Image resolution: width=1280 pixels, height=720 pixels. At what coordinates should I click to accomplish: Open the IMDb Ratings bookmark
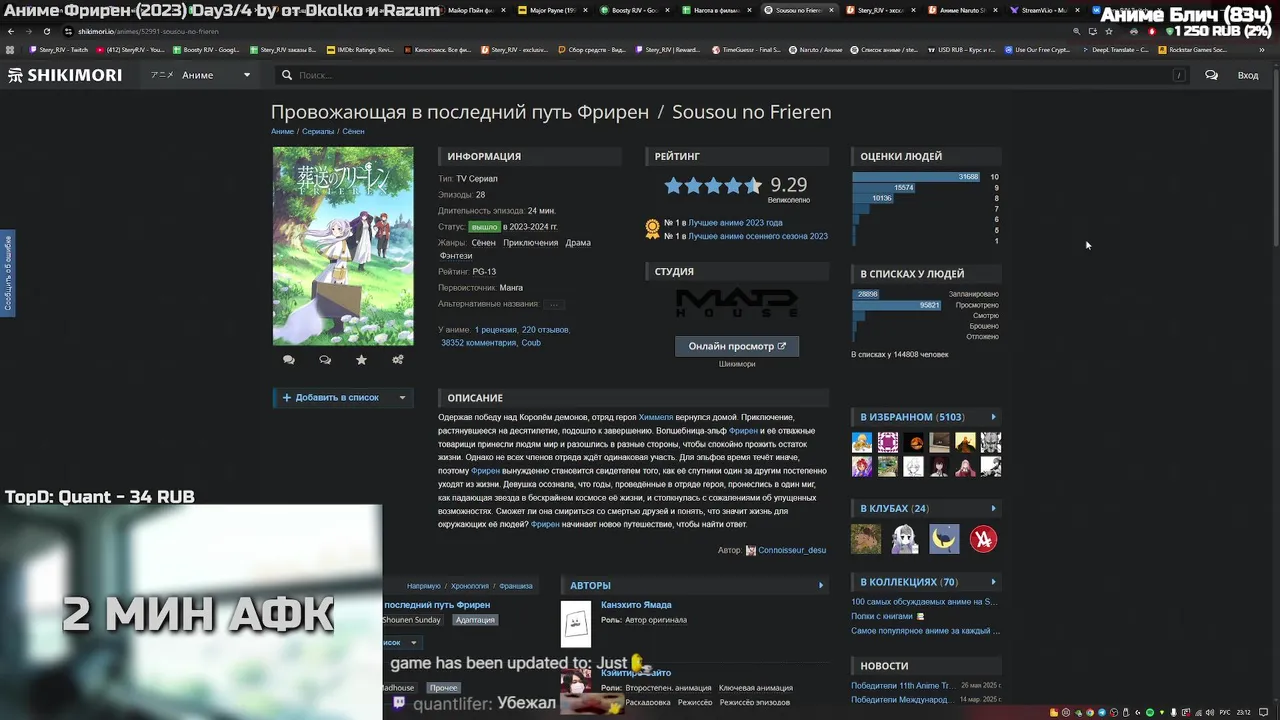361,49
